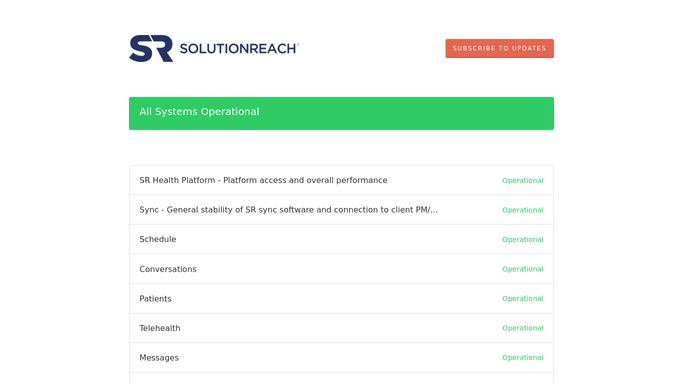683x384 pixels.
Task: Click Operational status beside the Sync row
Action: click(522, 210)
